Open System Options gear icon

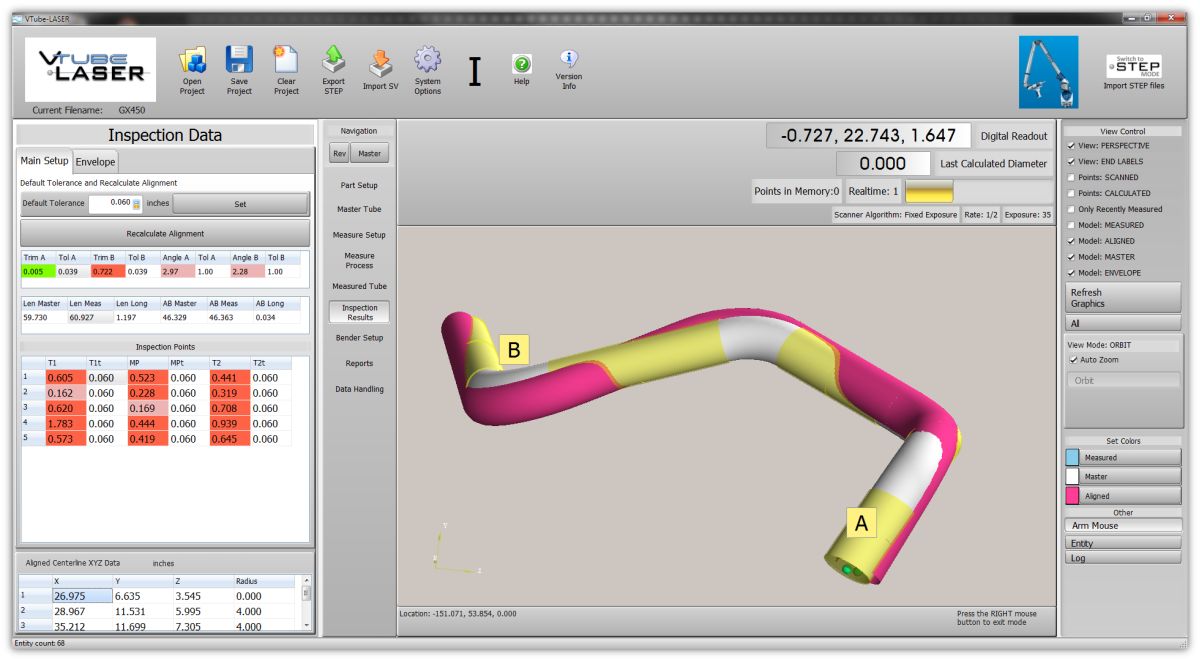pyautogui.click(x=427, y=61)
